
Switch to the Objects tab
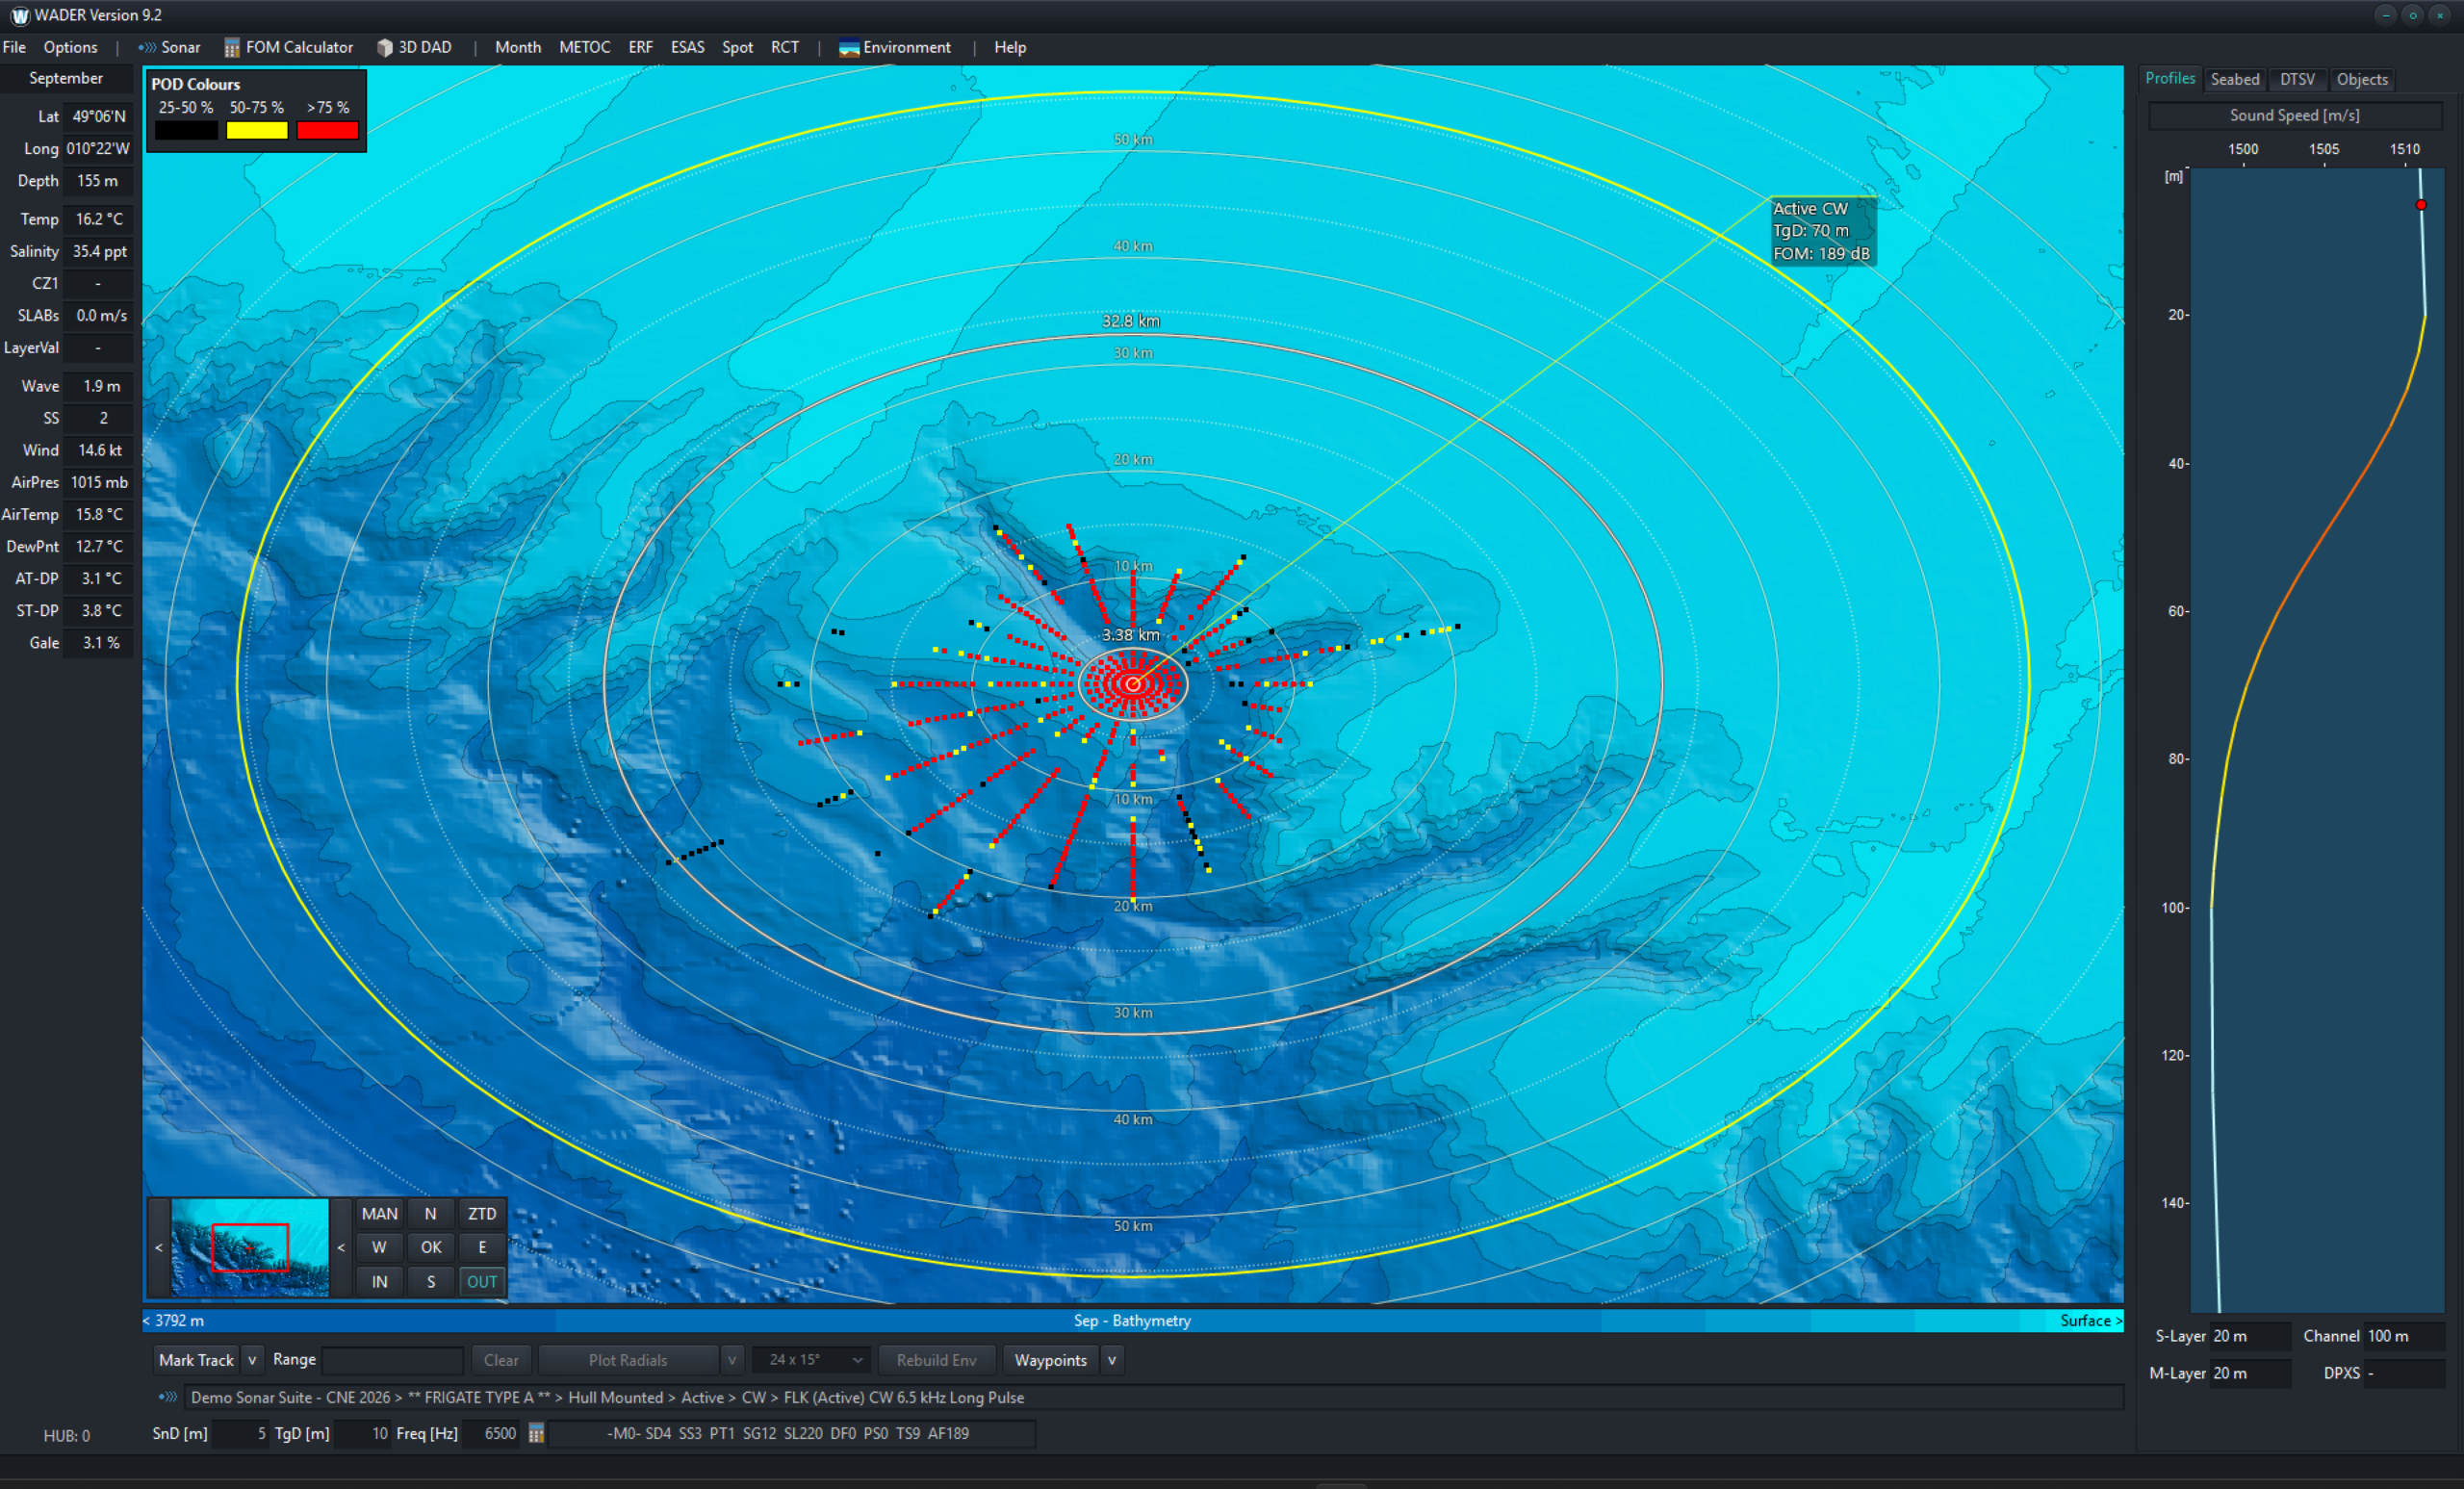pos(2361,79)
